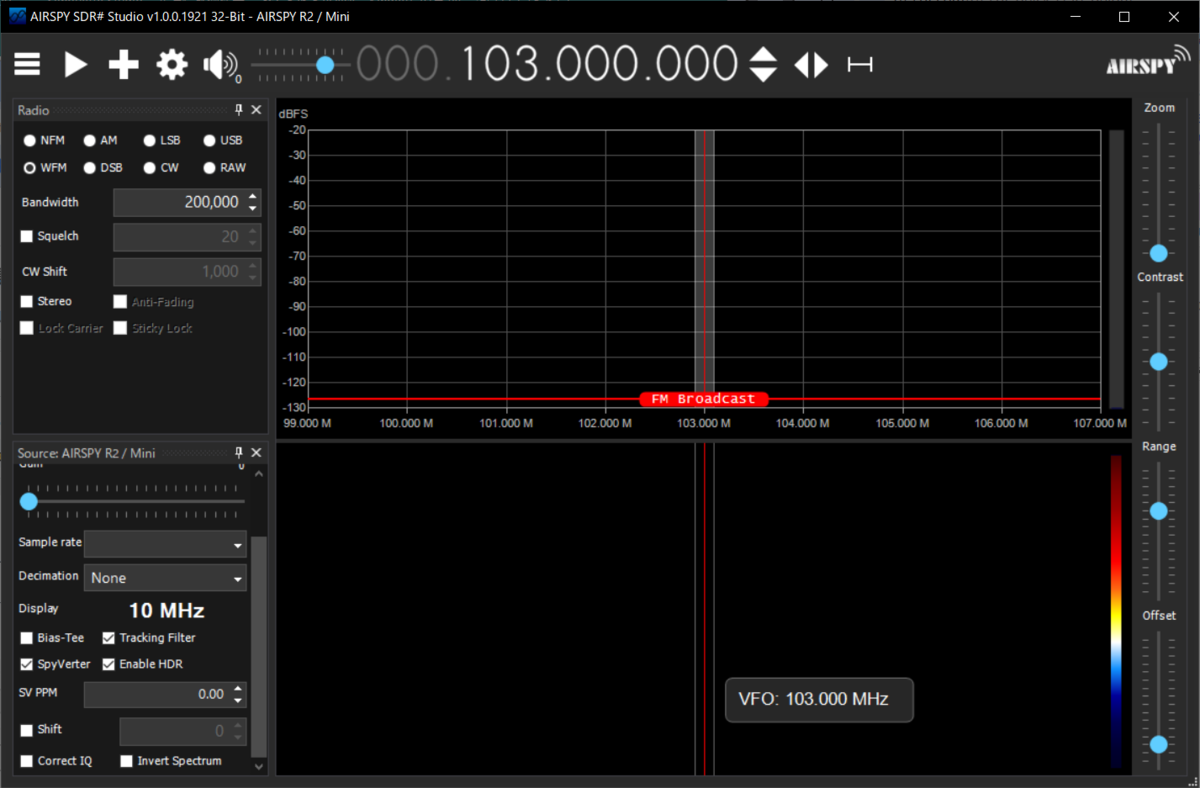Start the radio with Play button
Image resolution: width=1200 pixels, height=788 pixels.
(x=76, y=65)
